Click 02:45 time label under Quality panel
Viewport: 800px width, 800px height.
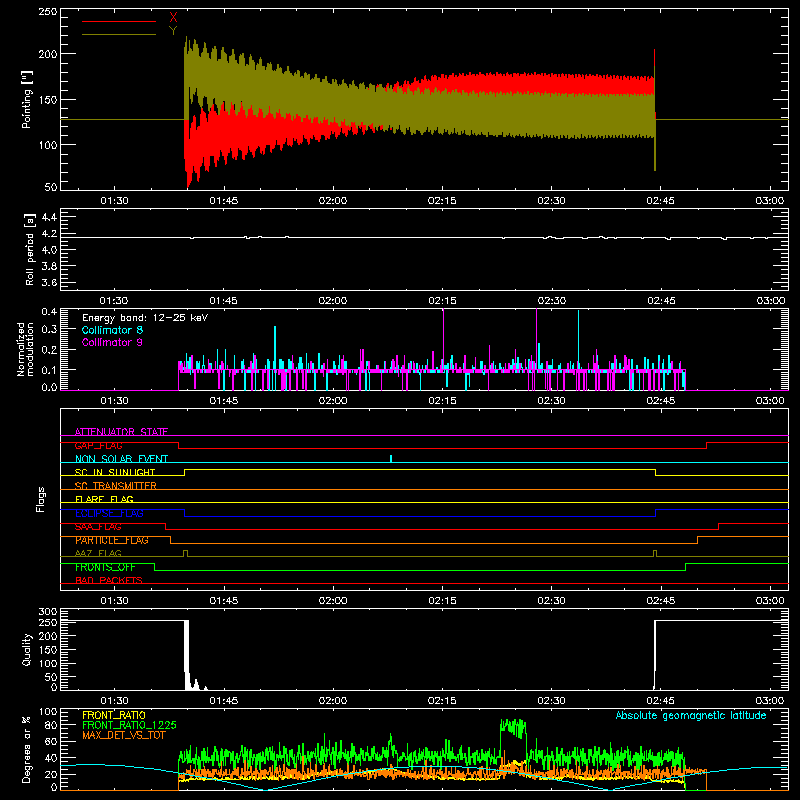661,701
